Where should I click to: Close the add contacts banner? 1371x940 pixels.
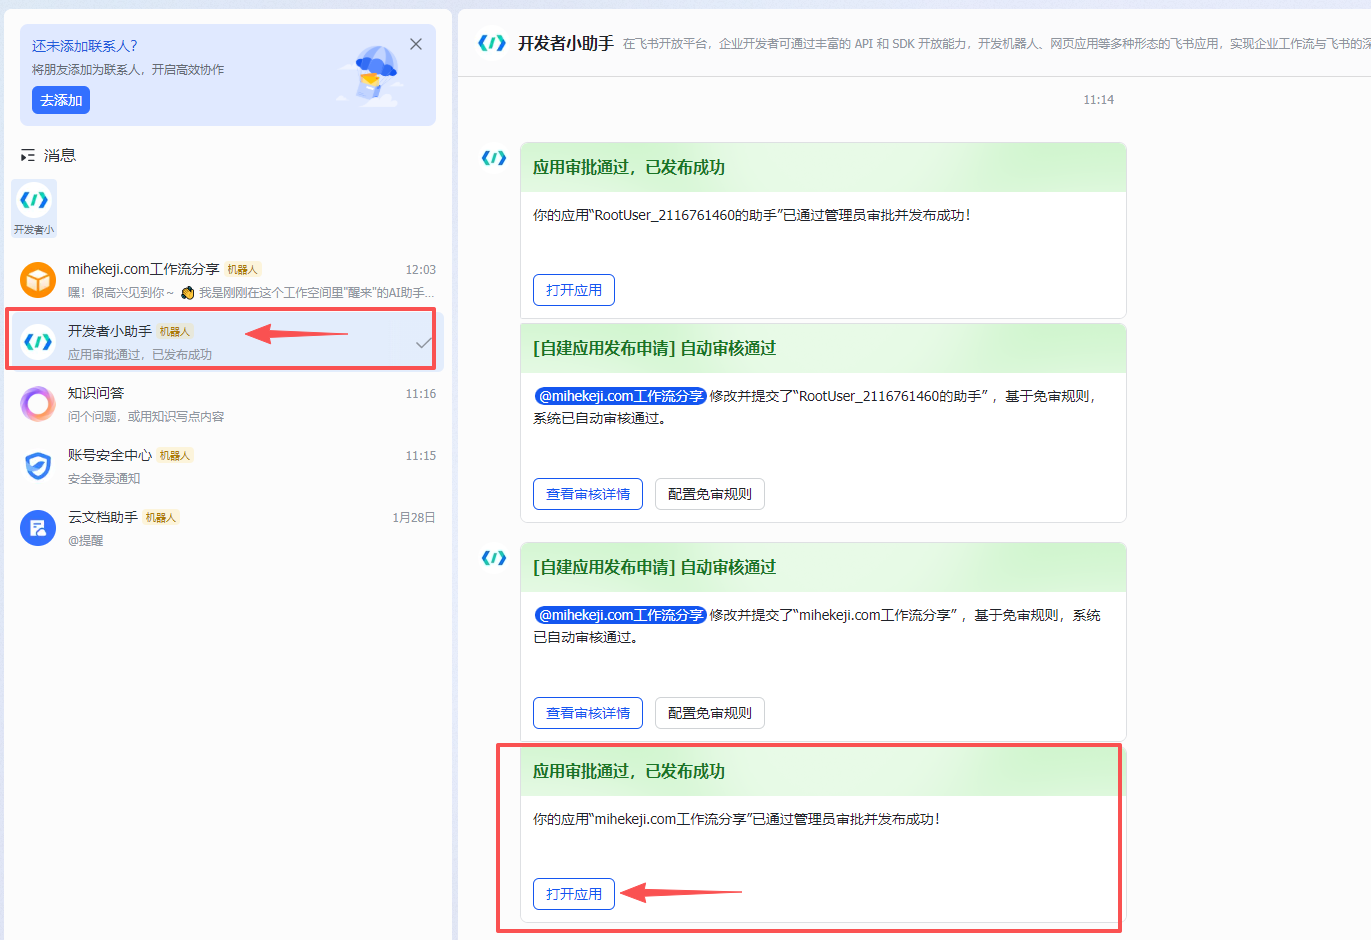[416, 44]
